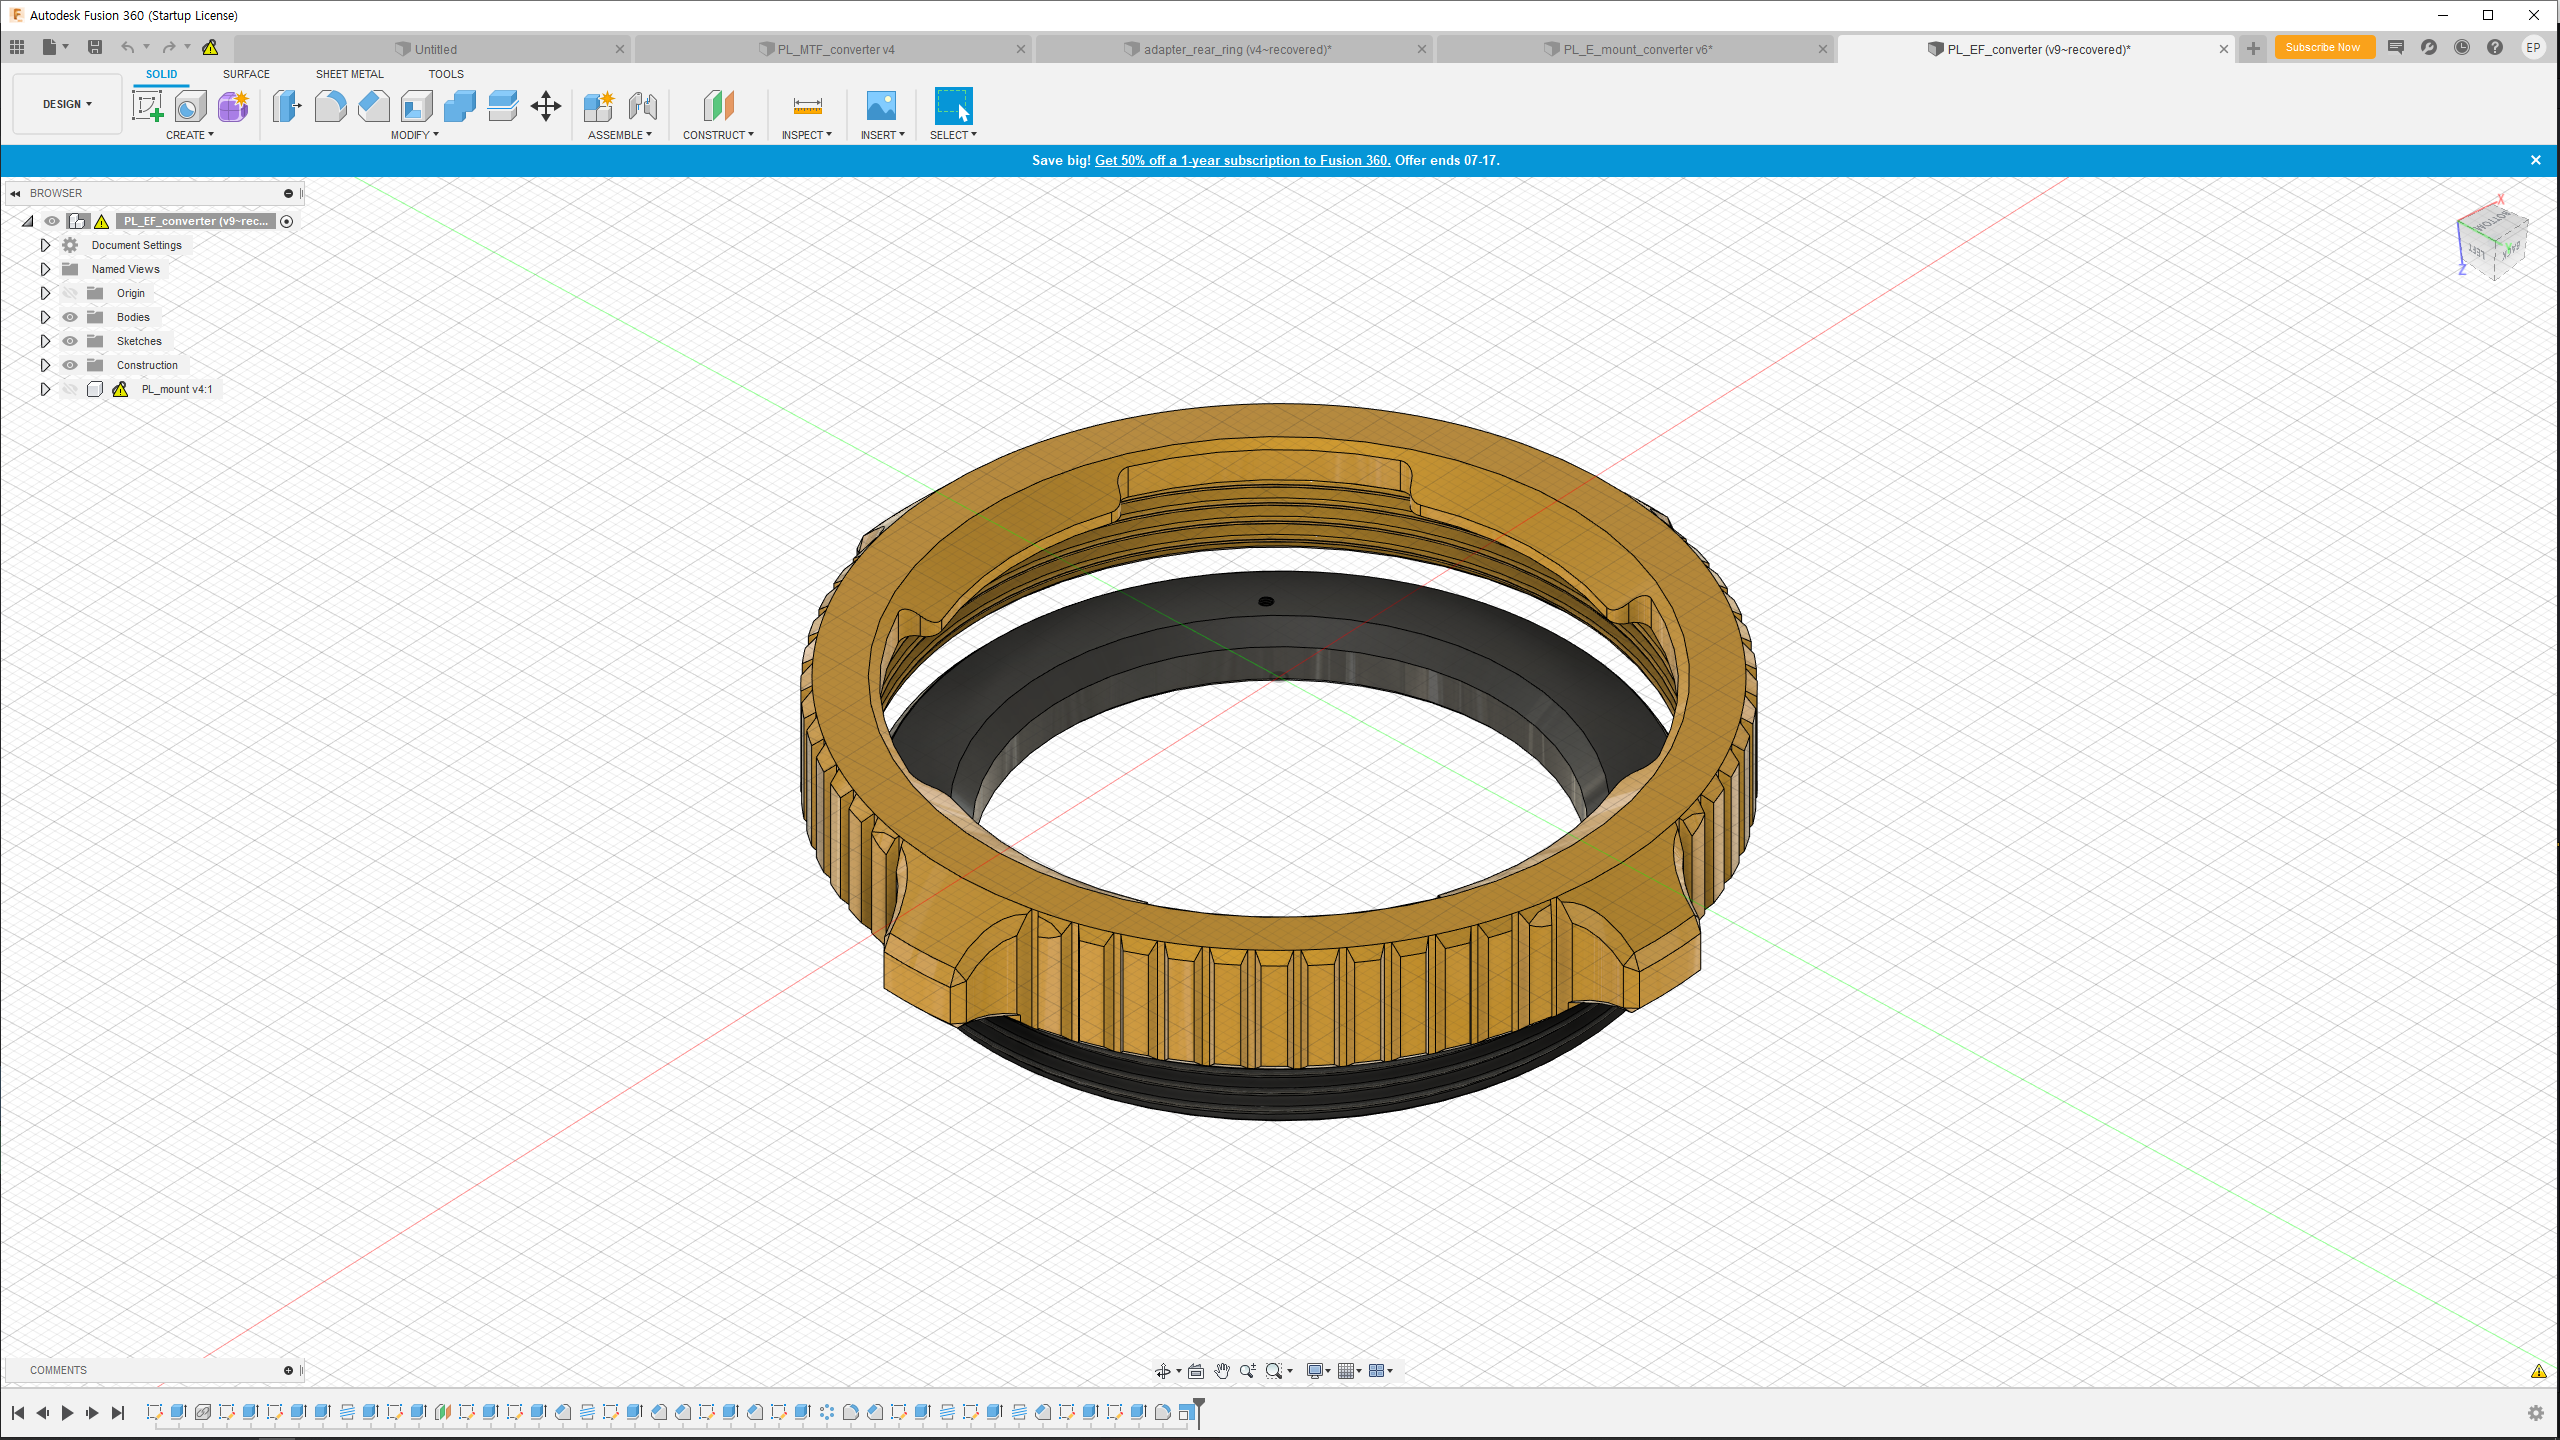
Task: Click the Fillet tool icon
Action: coord(330,106)
